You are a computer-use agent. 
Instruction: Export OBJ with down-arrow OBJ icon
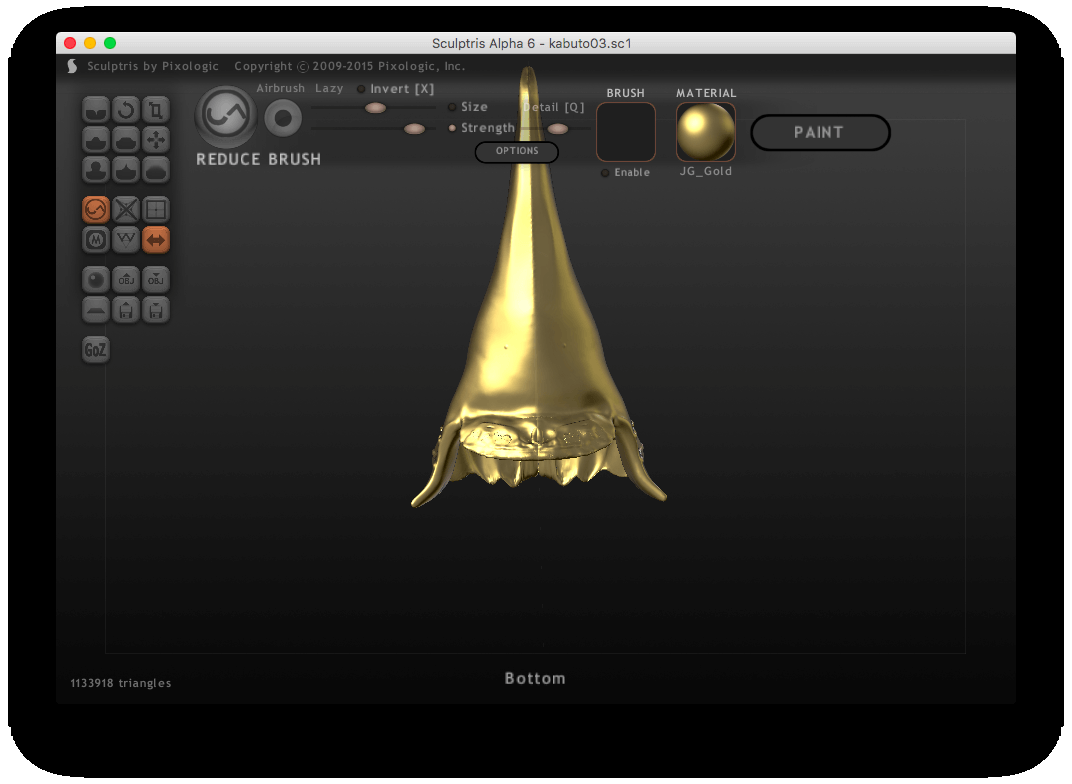pyautogui.click(x=156, y=280)
